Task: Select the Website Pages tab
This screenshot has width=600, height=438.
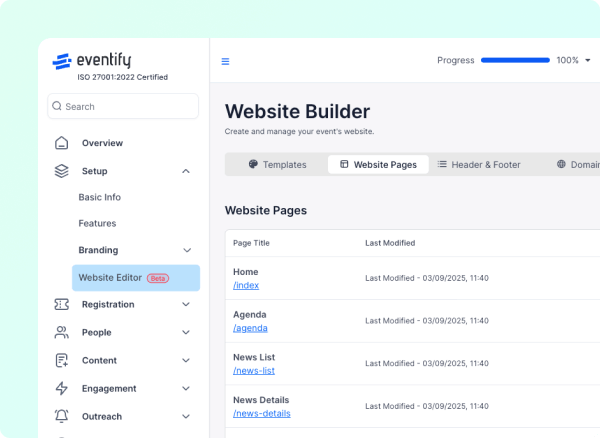Action: pyautogui.click(x=378, y=164)
